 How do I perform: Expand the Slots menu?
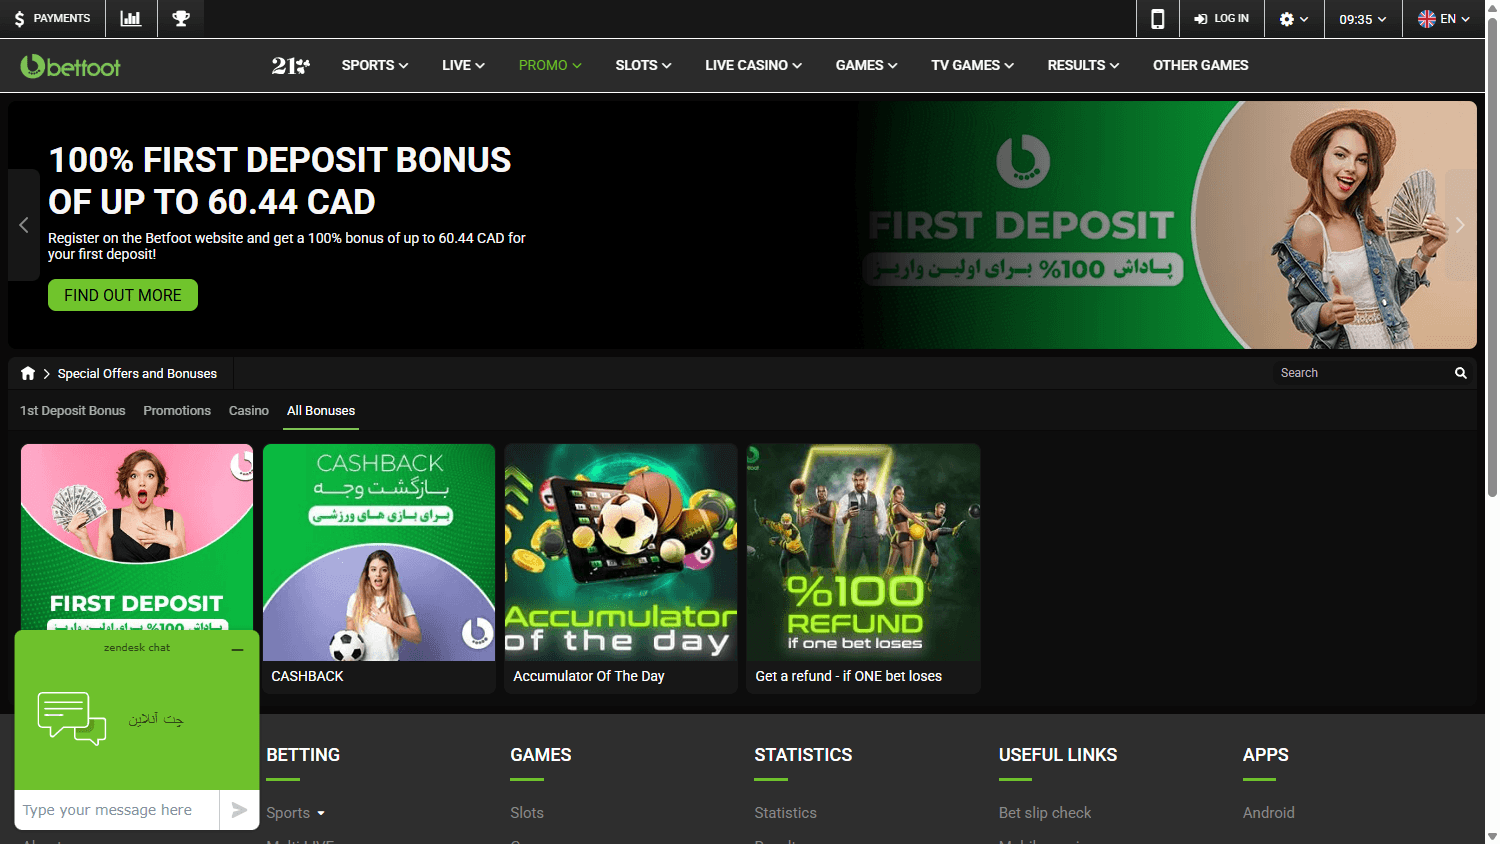643,65
